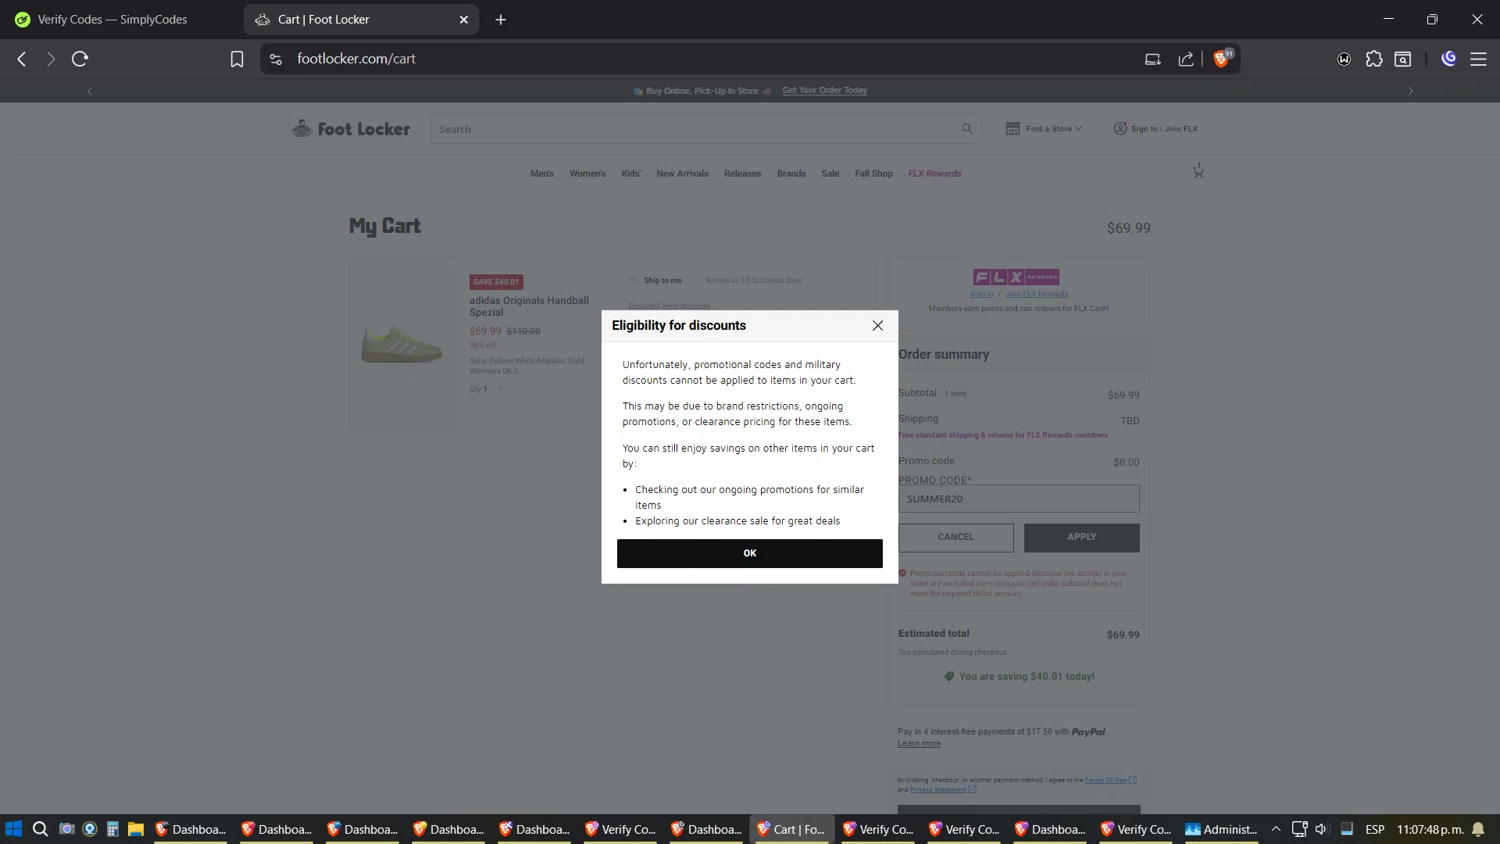Open PayPal Learn more link
The image size is (1500, 844).
click(919, 744)
